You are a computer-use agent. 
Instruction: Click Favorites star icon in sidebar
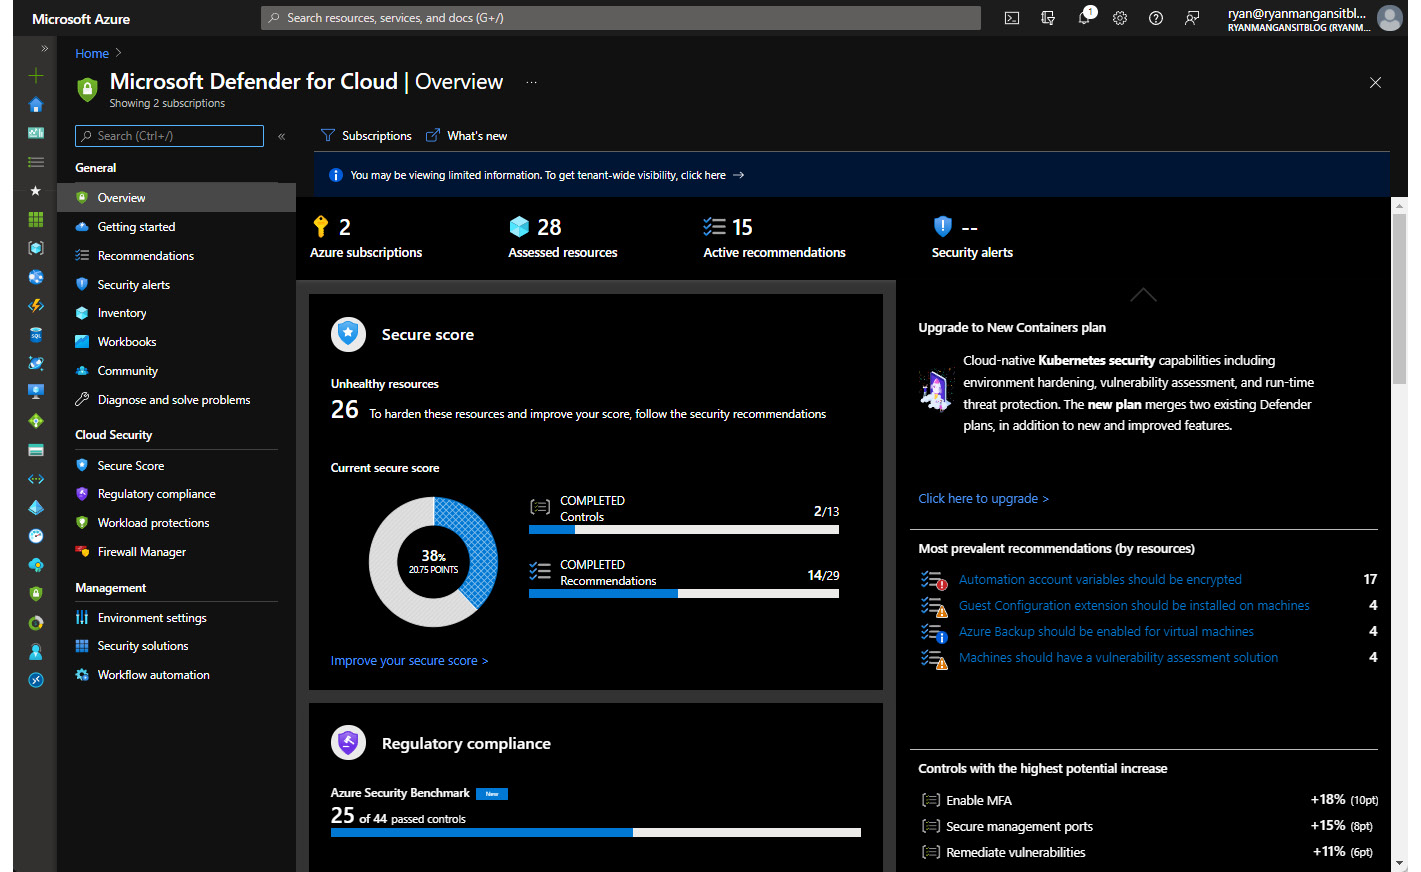point(36,191)
